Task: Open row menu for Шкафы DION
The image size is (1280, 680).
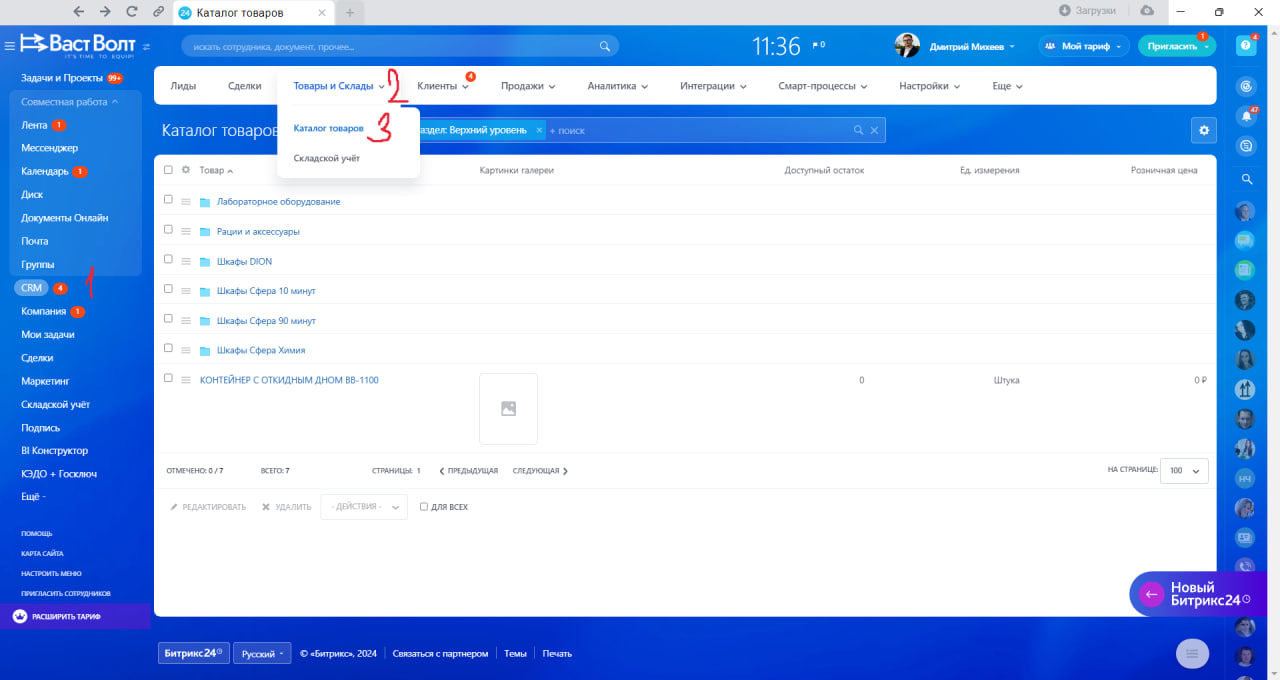Action: (x=186, y=262)
